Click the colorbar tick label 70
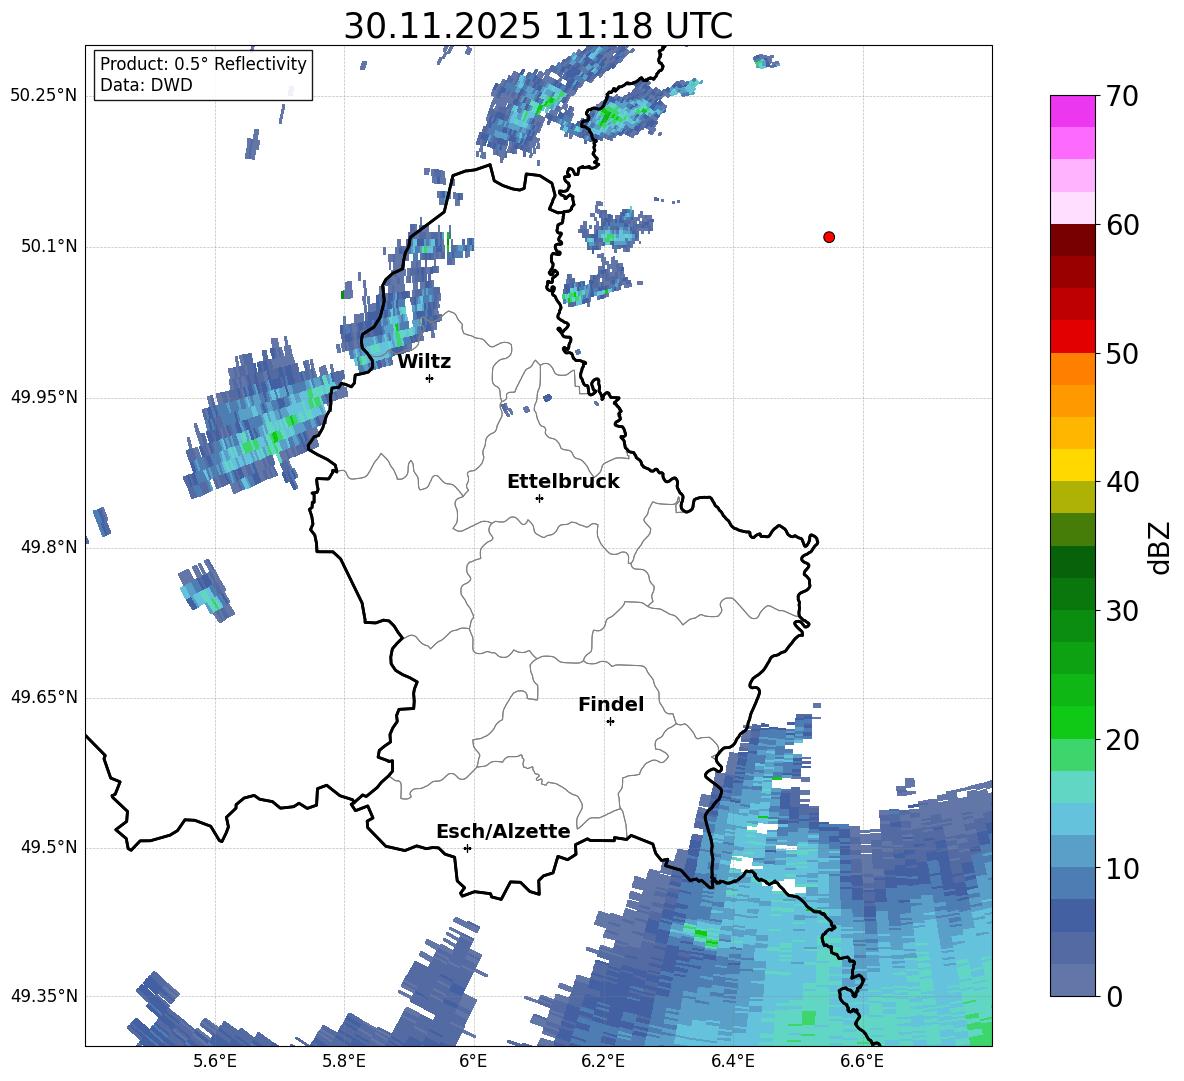1184x1081 pixels. click(1123, 97)
